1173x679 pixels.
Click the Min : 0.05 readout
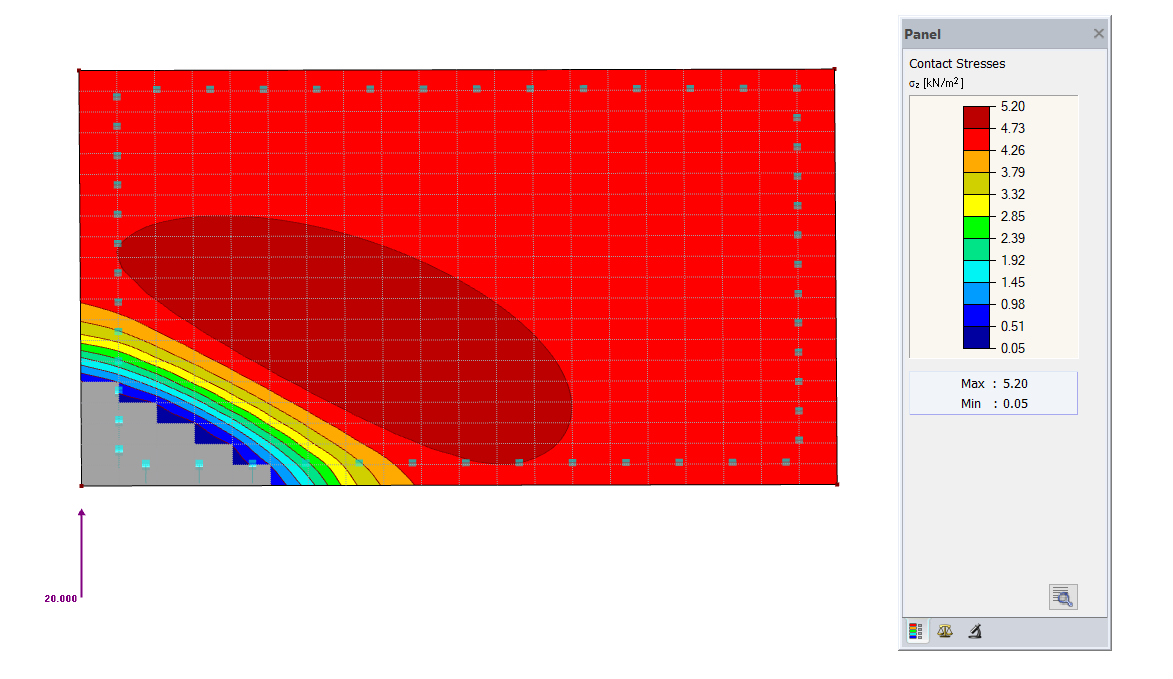994,404
